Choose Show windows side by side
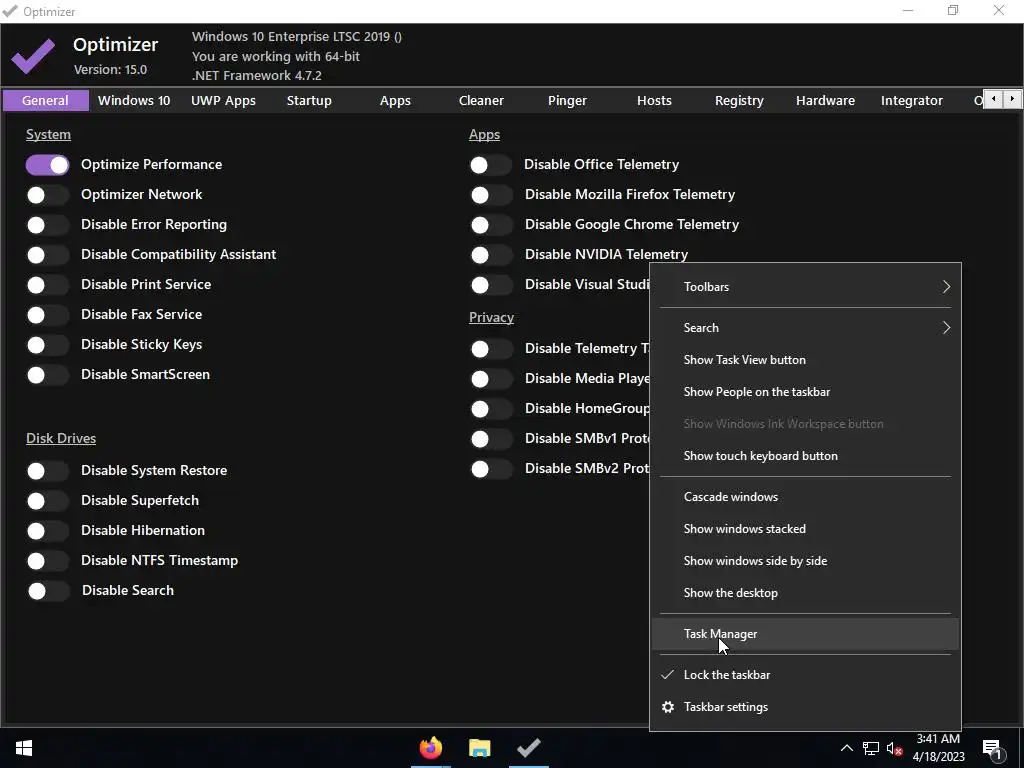The width and height of the screenshot is (1024, 768). click(x=805, y=561)
